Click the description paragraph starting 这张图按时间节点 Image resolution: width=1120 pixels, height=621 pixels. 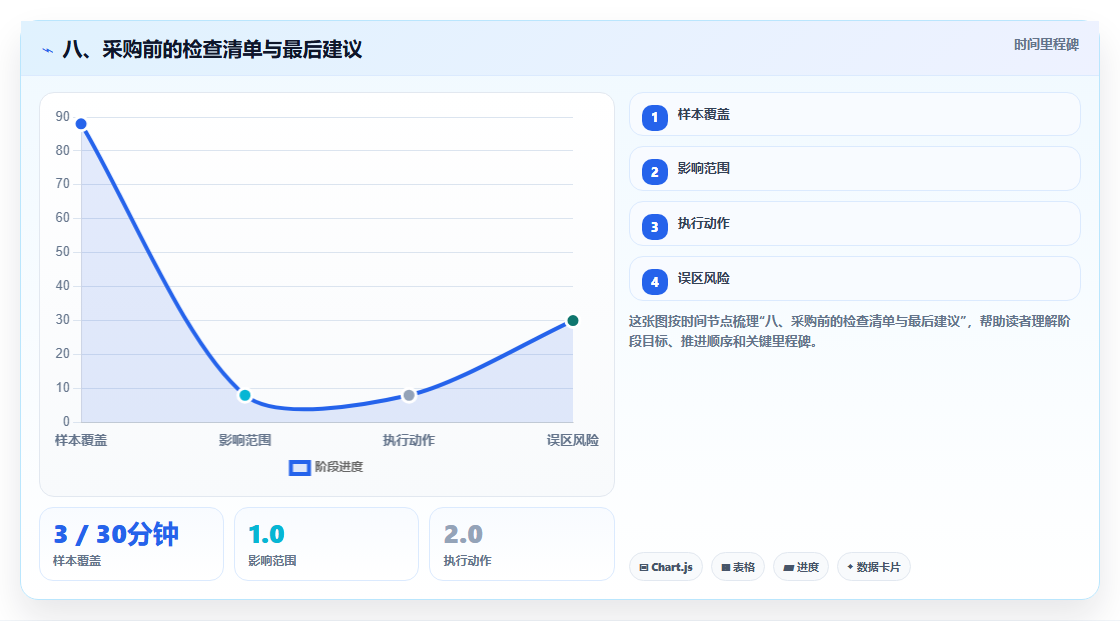click(849, 332)
